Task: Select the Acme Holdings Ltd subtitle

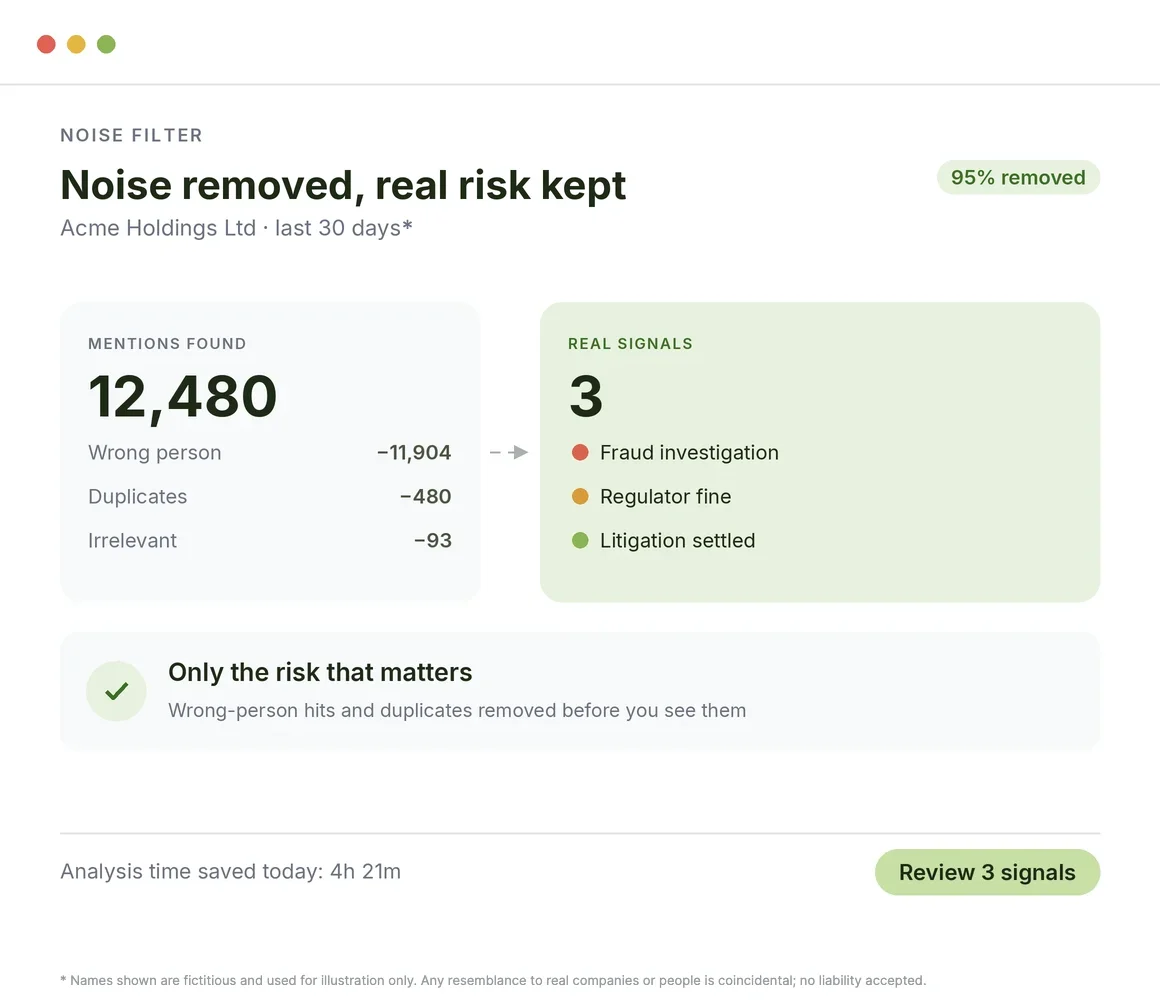Action: (236, 228)
